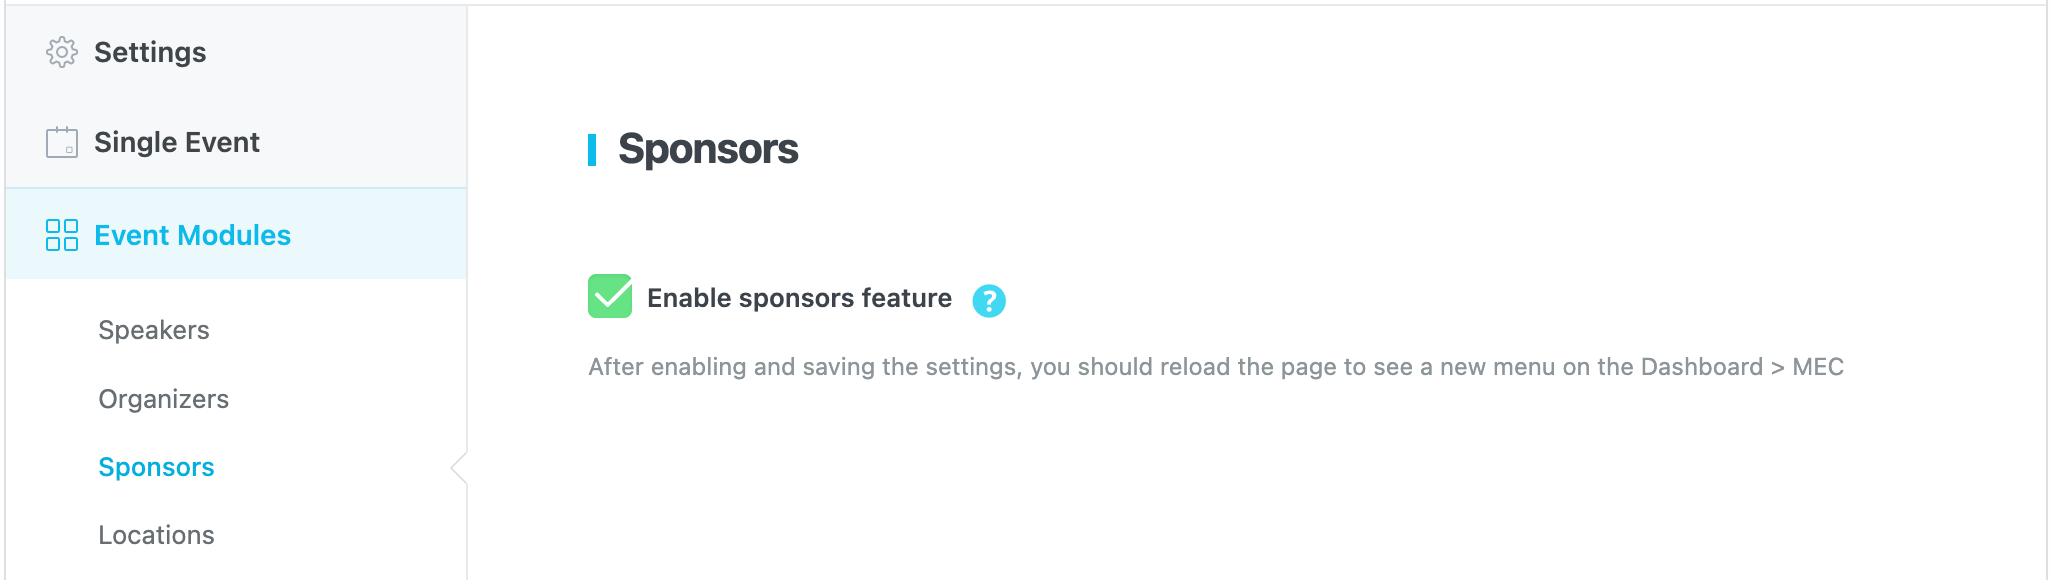Image resolution: width=2054 pixels, height=580 pixels.
Task: Open the Single Event menu label
Action: pyautogui.click(x=177, y=142)
